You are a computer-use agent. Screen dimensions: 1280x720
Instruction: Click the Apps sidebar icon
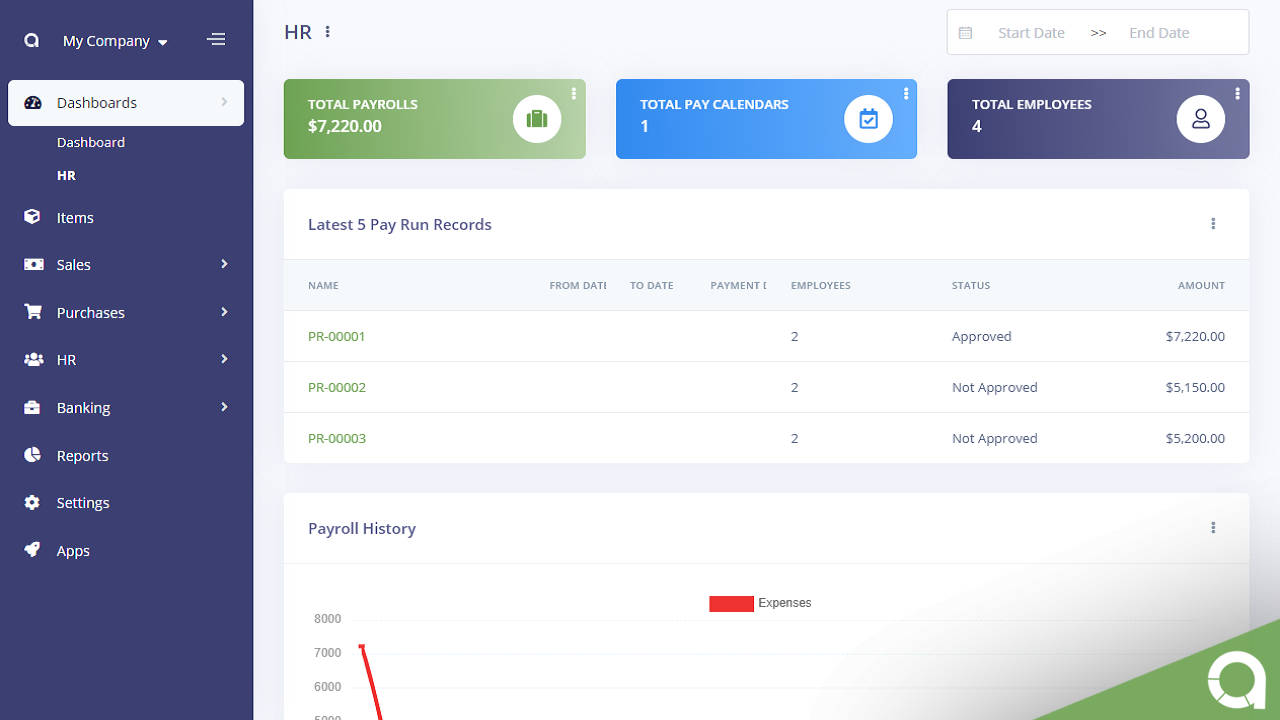click(33, 550)
